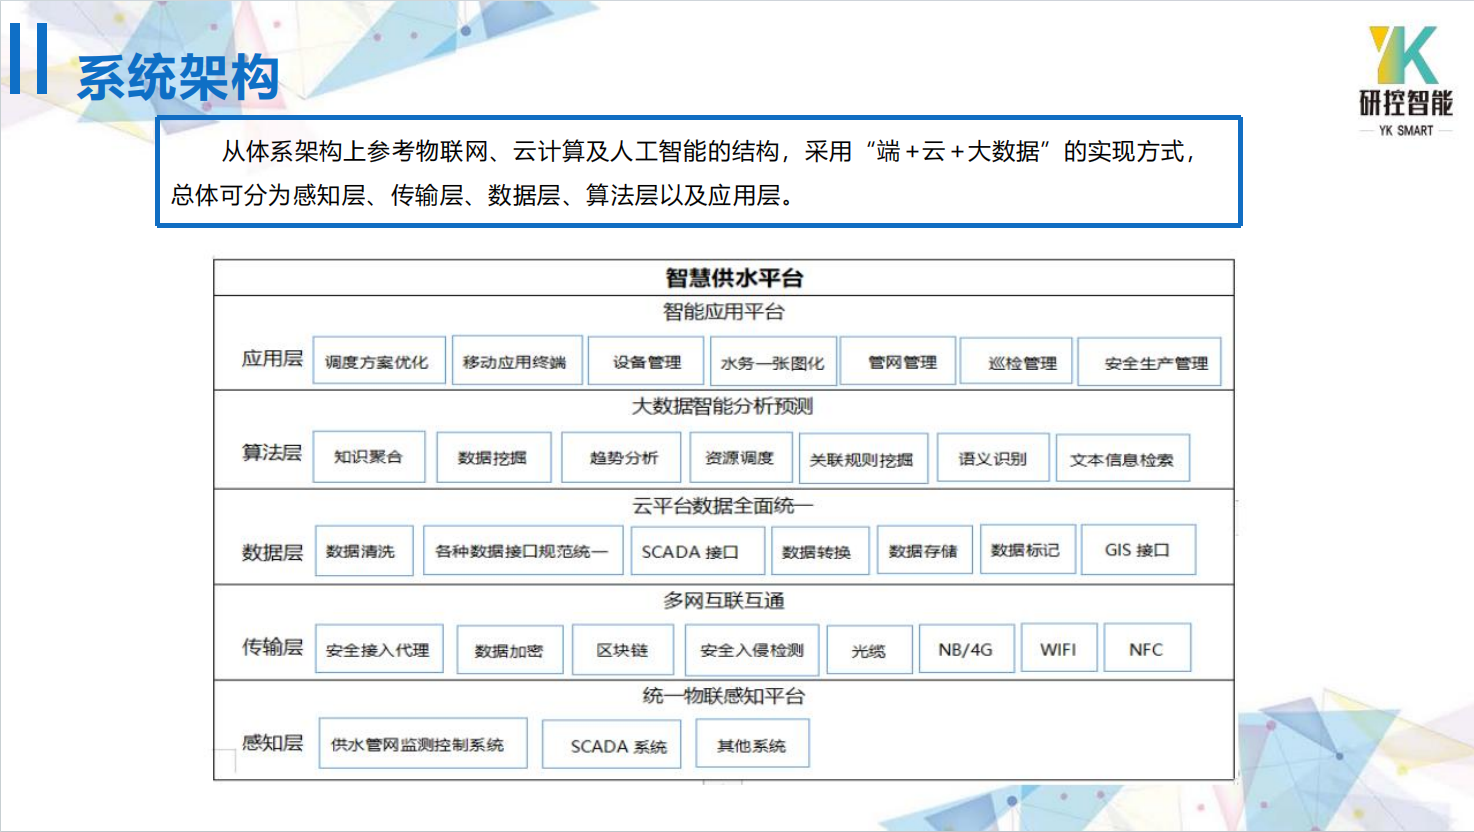
Task: Select the 知识聚合 box
Action: click(x=369, y=457)
